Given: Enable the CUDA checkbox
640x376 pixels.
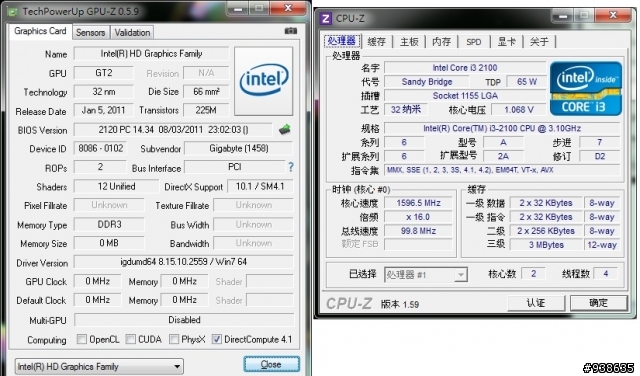Looking at the screenshot, I should (131, 339).
